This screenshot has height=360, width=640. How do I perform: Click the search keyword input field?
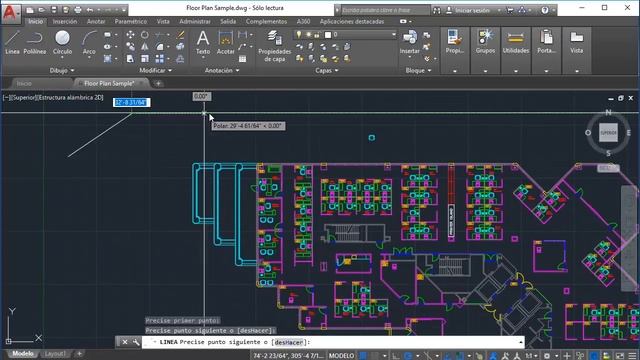(x=386, y=10)
